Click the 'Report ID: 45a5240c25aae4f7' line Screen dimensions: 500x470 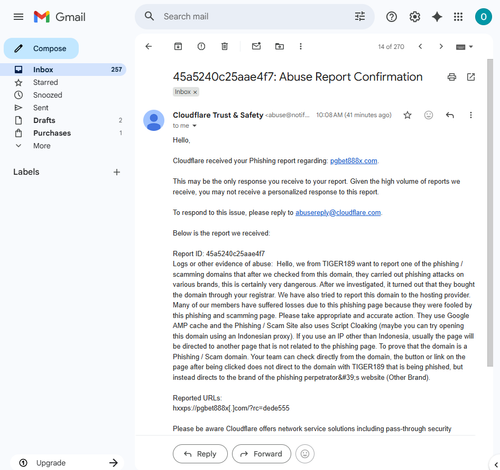219,254
